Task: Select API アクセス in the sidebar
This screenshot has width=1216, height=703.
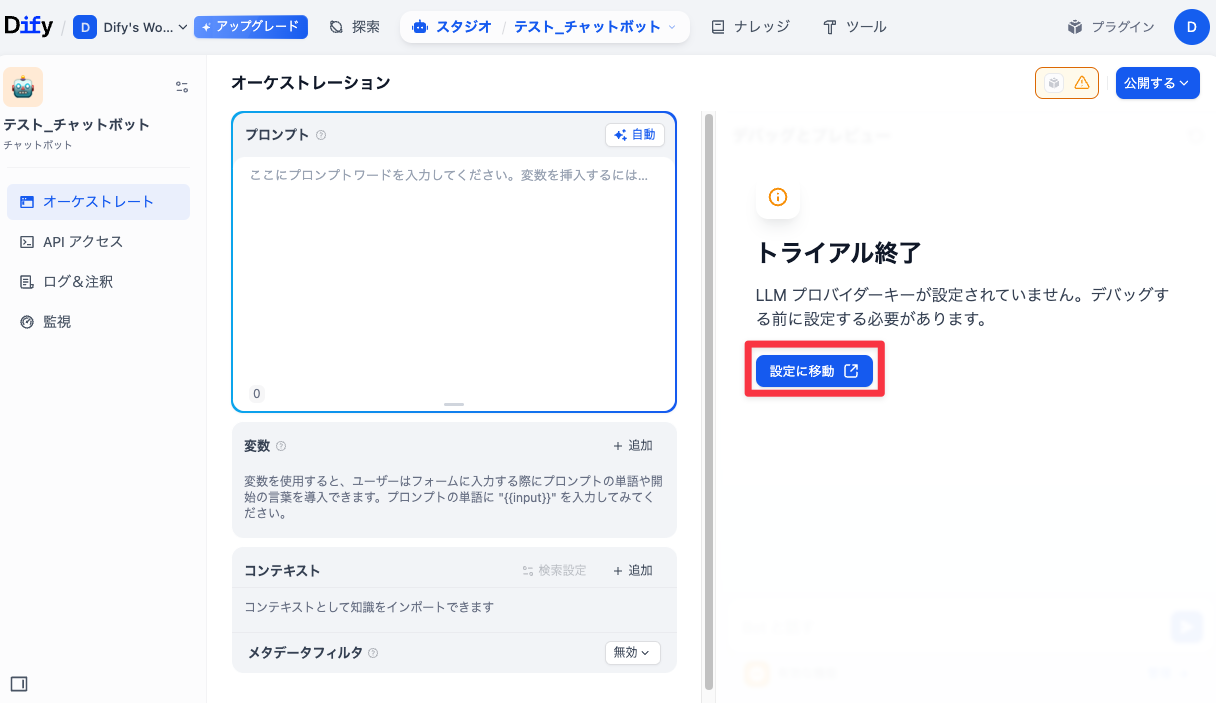Action: [x=83, y=242]
